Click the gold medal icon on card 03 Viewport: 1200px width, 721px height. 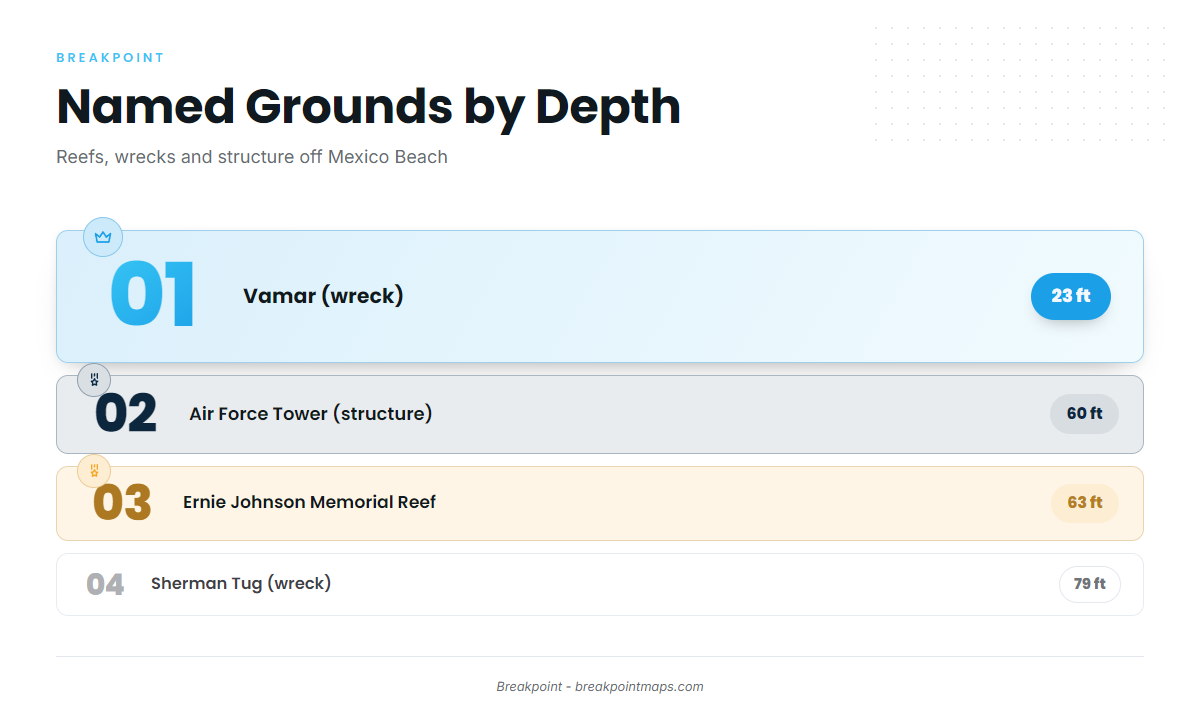pyautogui.click(x=94, y=470)
